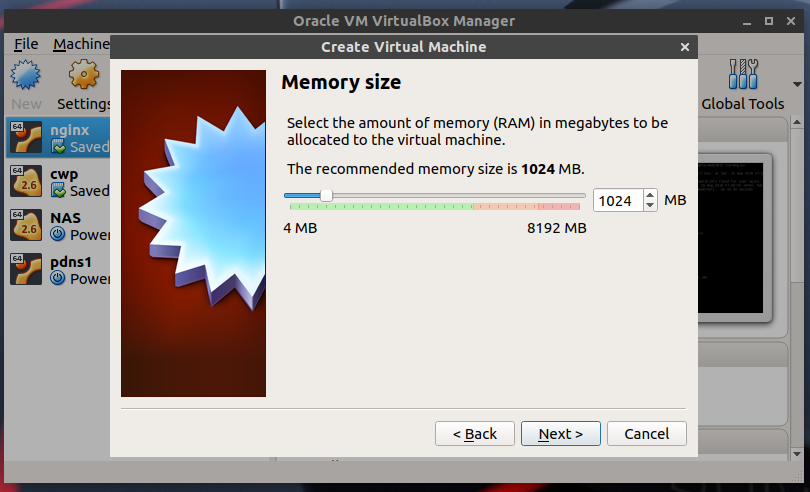
Task: Click the memory size MB input field
Action: click(617, 200)
